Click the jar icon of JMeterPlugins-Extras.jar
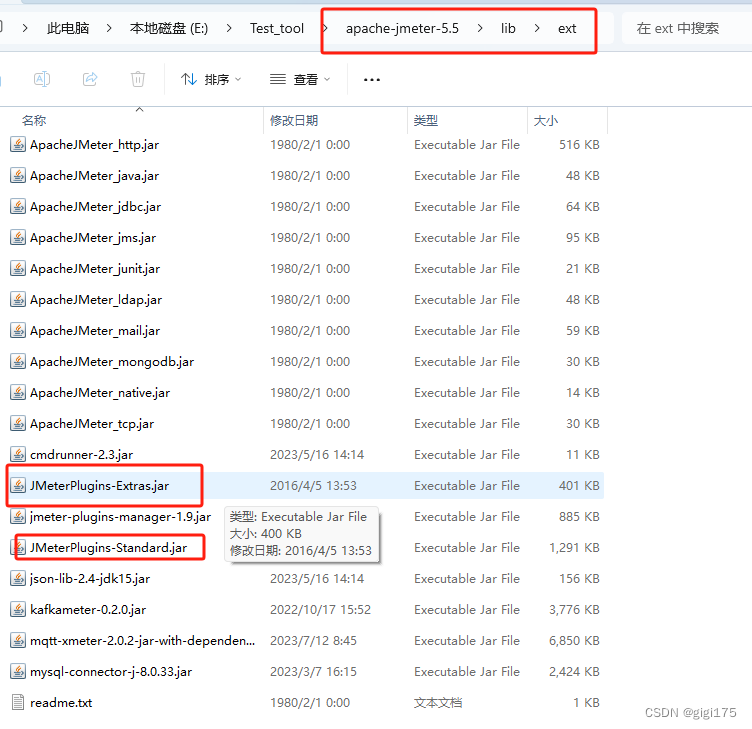The width and height of the screenshot is (752, 729). pos(18,486)
